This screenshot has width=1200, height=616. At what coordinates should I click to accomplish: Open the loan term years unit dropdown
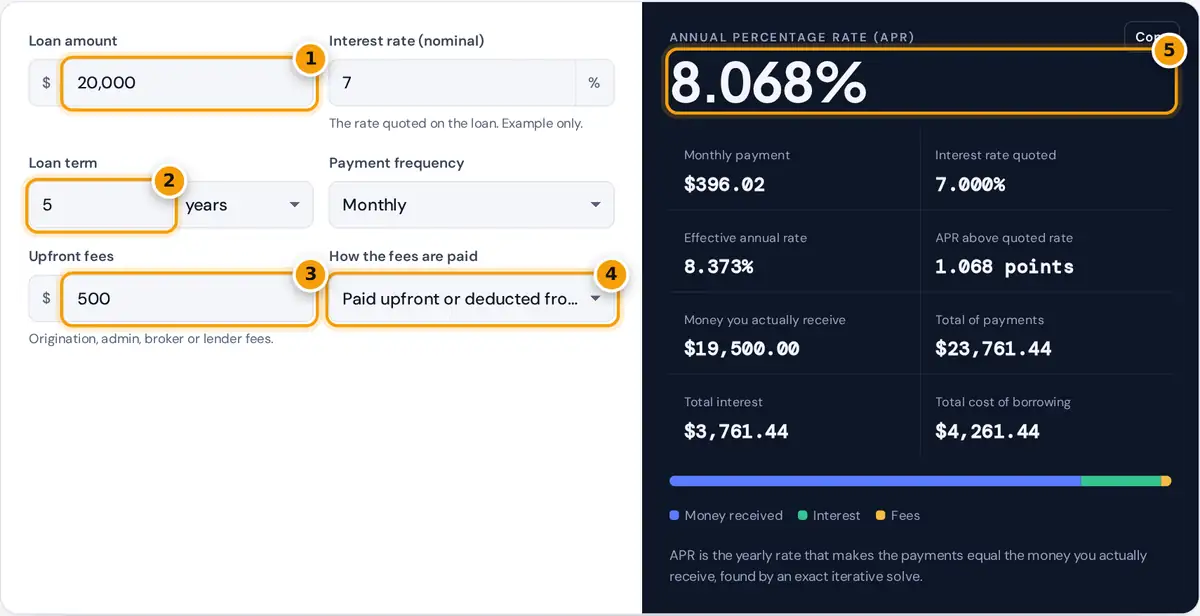tap(244, 205)
